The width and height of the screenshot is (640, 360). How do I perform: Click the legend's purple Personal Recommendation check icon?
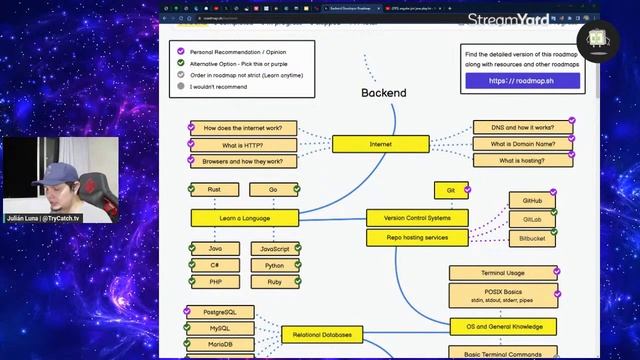[181, 51]
